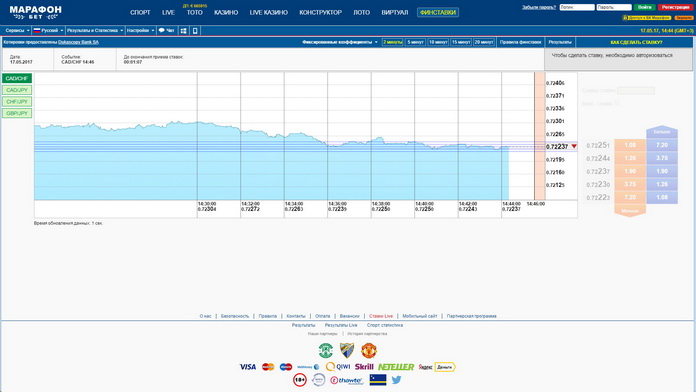696x392 pixels.
Task: Select the GBP/JPY currency pair
Action: [17, 113]
